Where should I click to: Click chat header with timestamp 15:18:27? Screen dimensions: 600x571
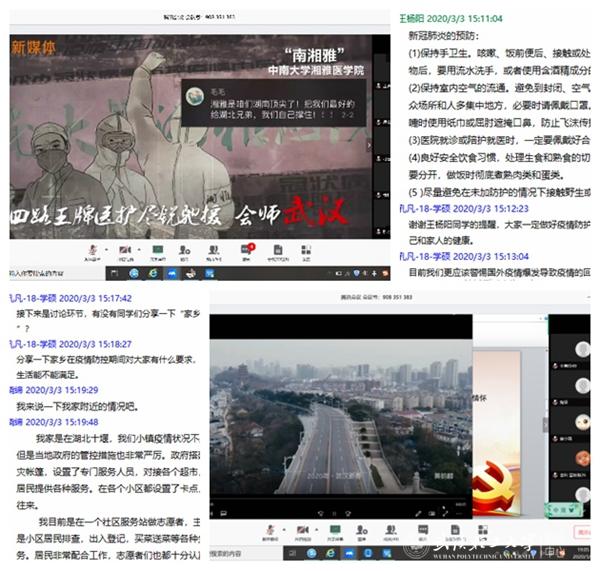point(70,344)
